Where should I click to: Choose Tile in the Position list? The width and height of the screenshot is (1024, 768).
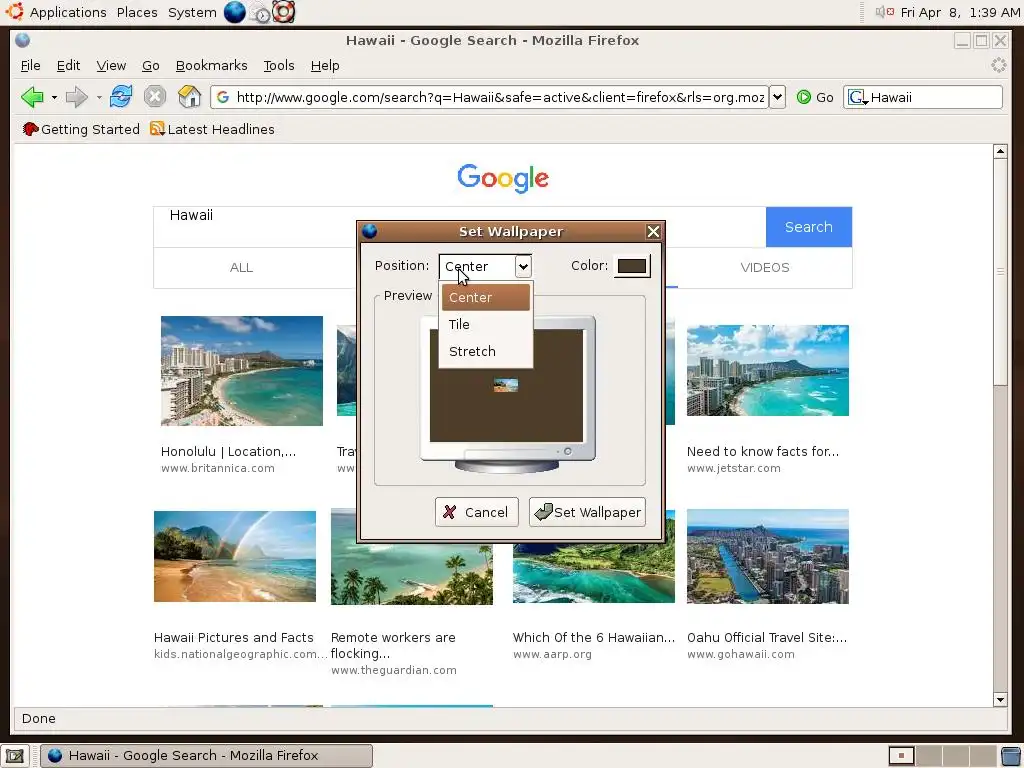tap(485, 324)
